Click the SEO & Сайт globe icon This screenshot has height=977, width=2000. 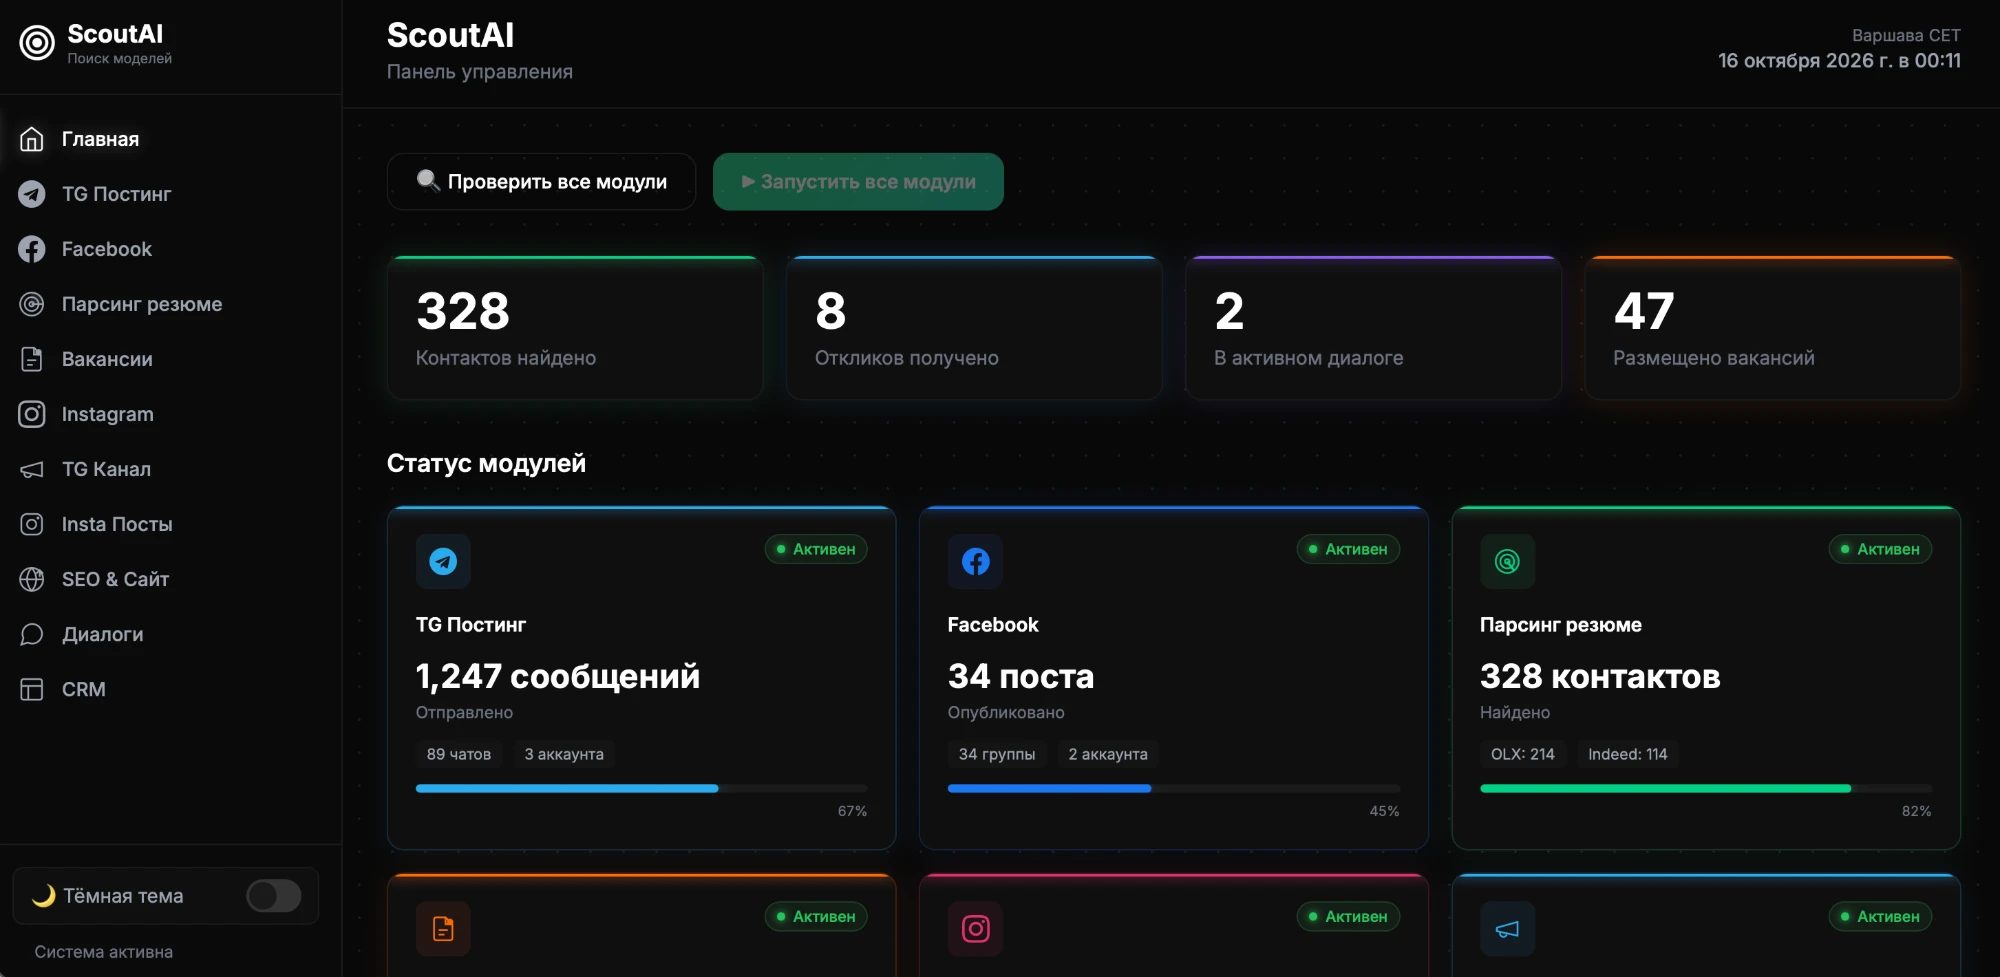32,579
